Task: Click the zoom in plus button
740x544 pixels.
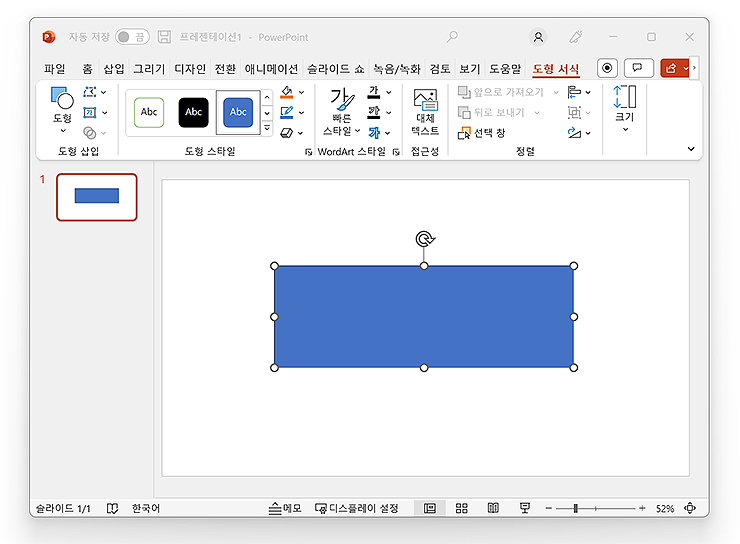Action: pos(642,508)
